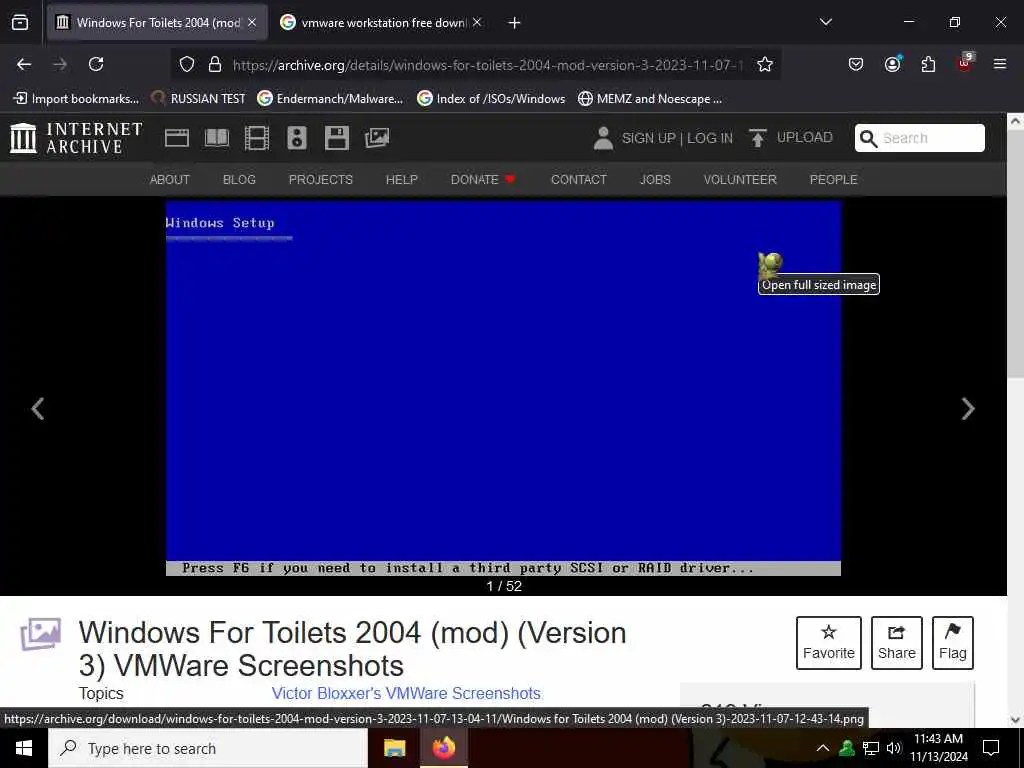Open MEMZ and Noescape bookmark
The height and width of the screenshot is (768, 1024).
[650, 99]
